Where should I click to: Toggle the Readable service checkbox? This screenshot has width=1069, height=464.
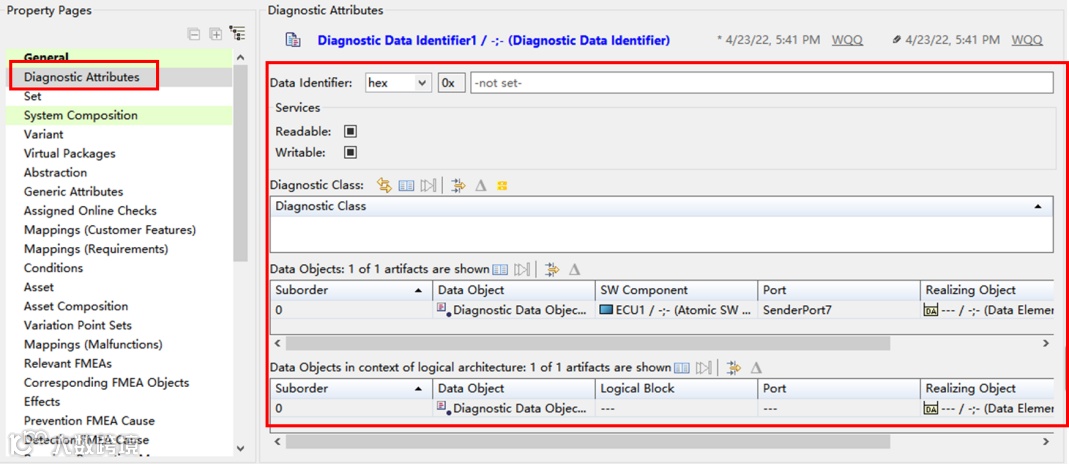pos(350,132)
